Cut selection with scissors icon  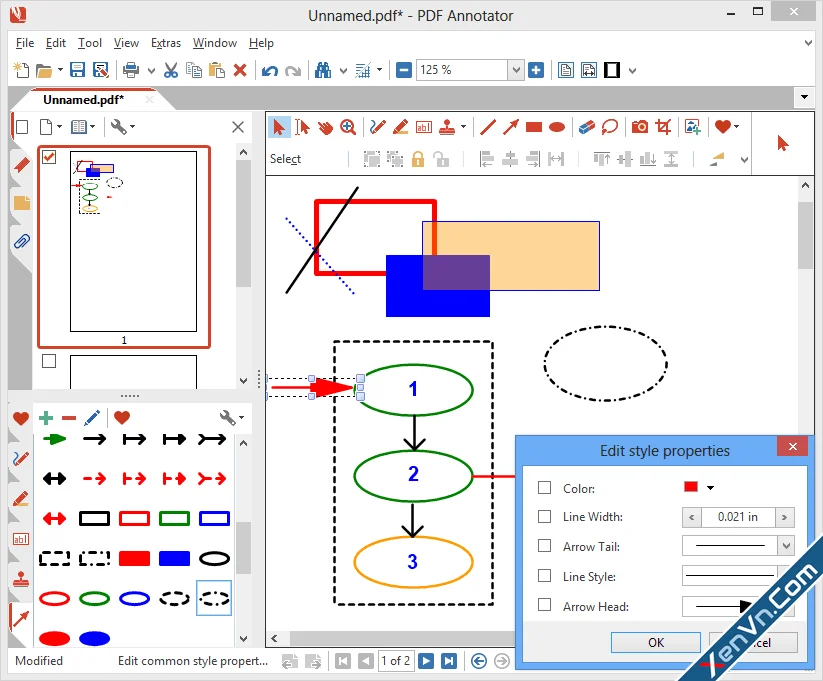click(x=171, y=70)
